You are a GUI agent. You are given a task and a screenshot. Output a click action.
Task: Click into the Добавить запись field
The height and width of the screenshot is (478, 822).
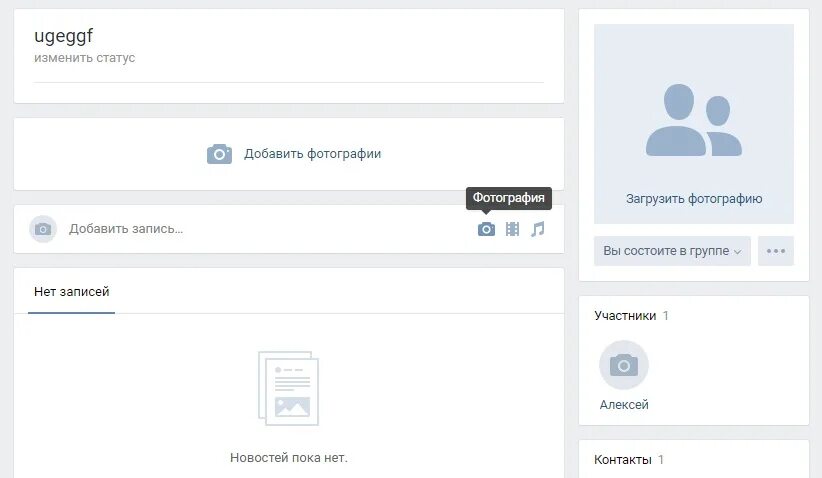point(126,229)
